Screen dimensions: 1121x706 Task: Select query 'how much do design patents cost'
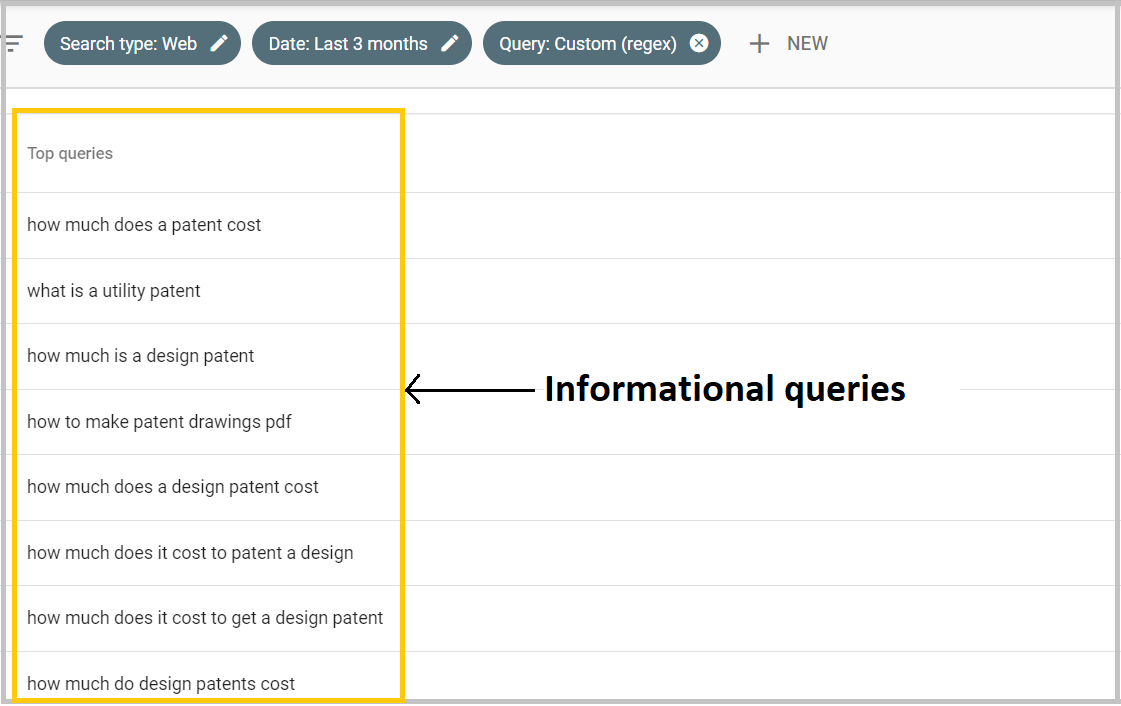click(x=161, y=684)
